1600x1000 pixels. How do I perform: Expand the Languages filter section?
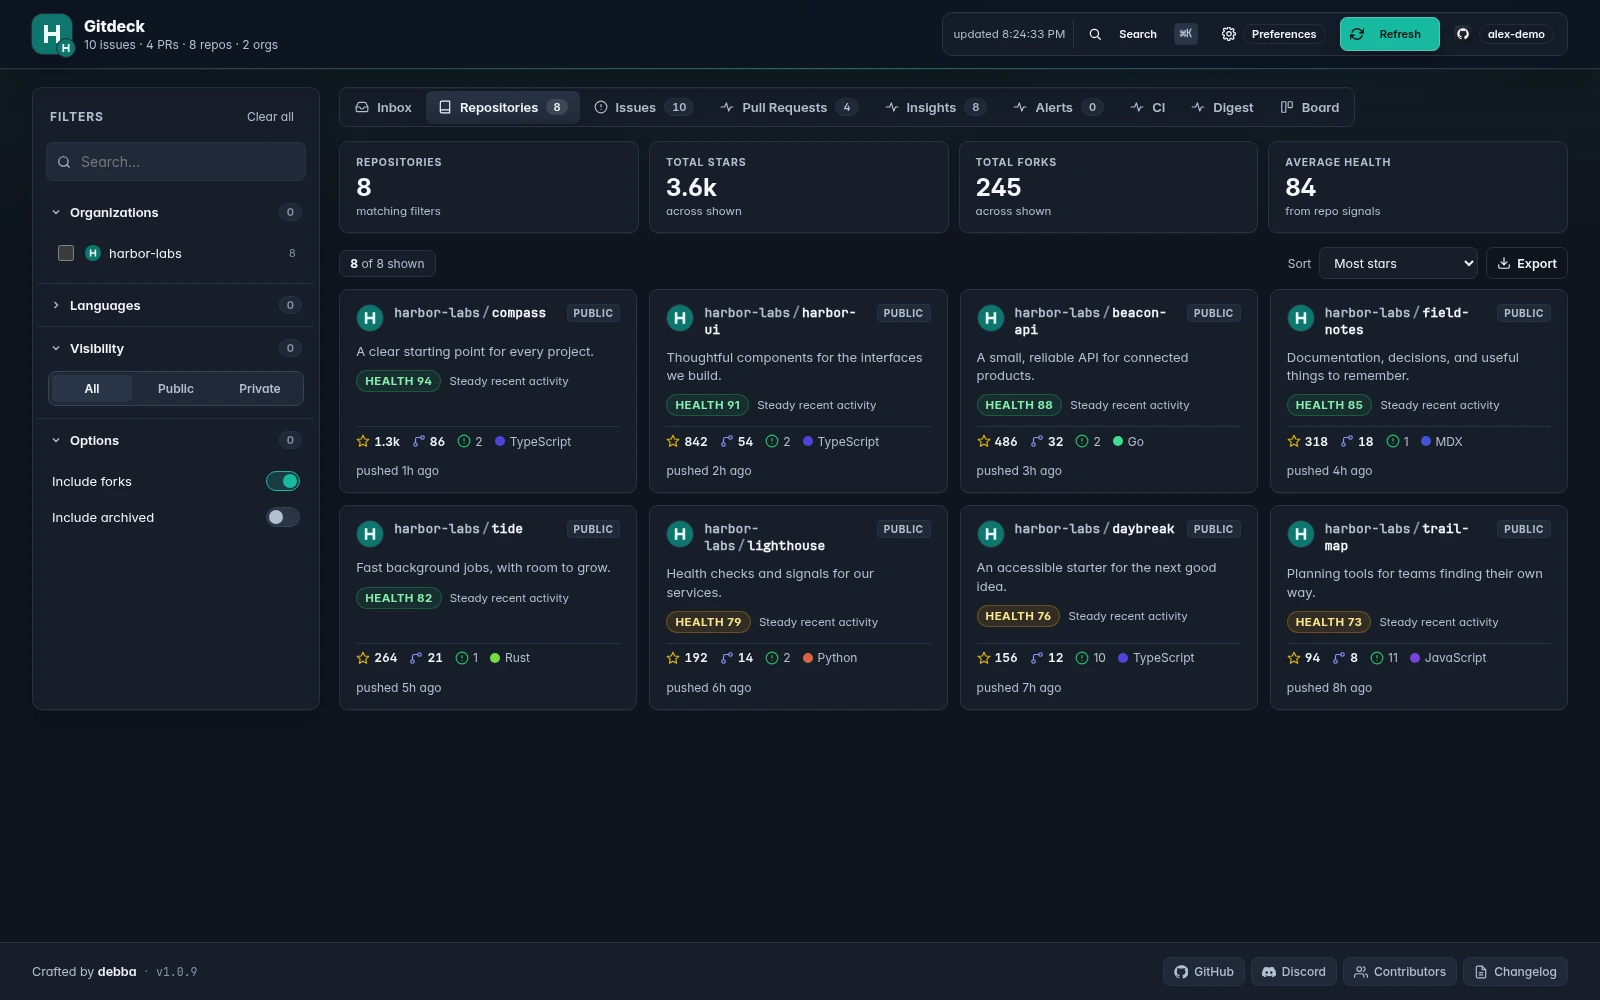point(176,305)
